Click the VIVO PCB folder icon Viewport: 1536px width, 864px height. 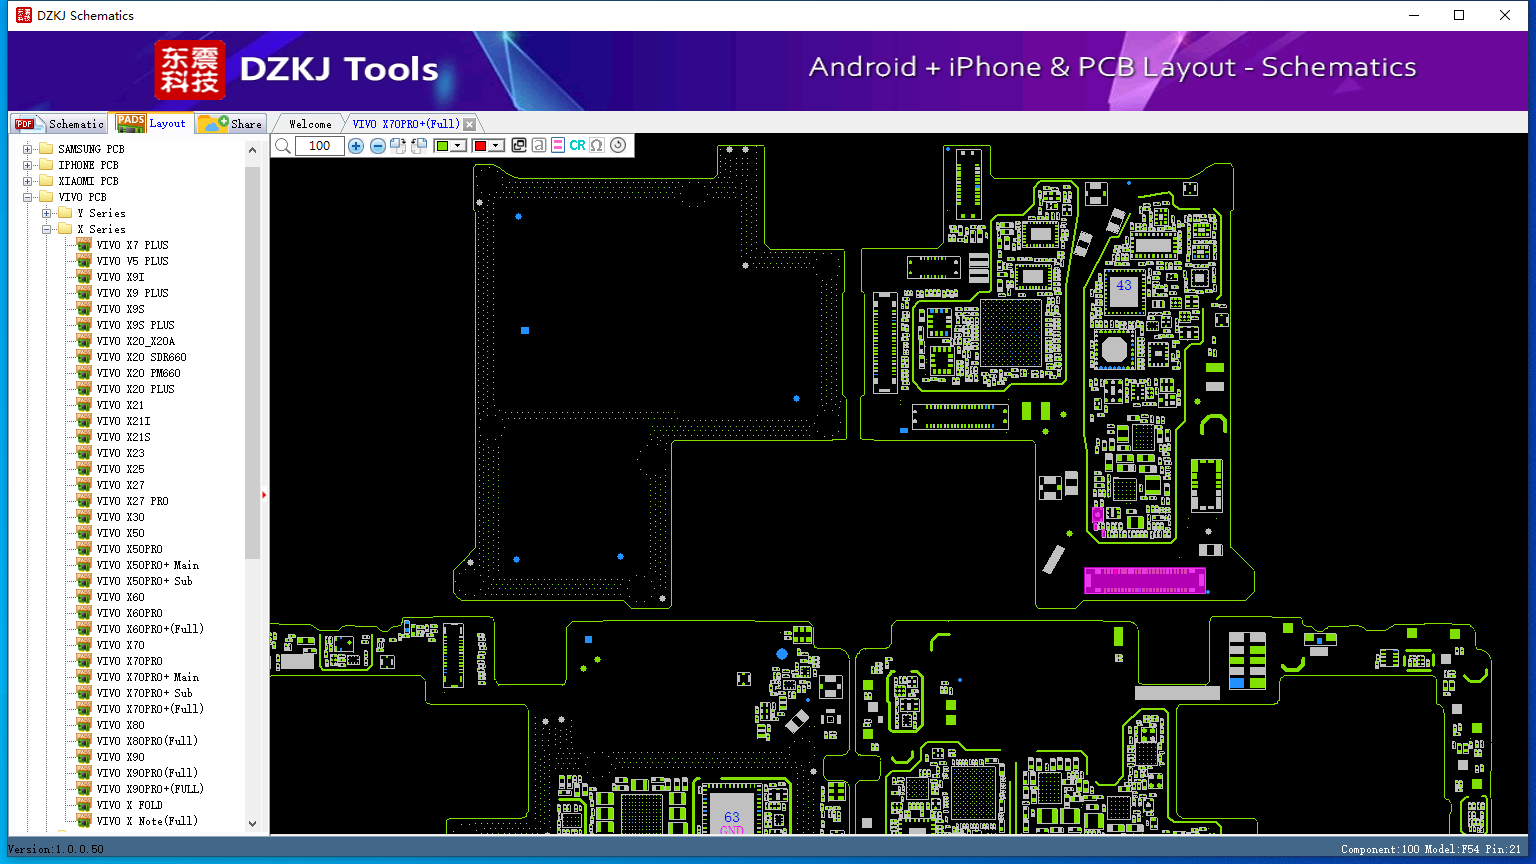click(45, 197)
